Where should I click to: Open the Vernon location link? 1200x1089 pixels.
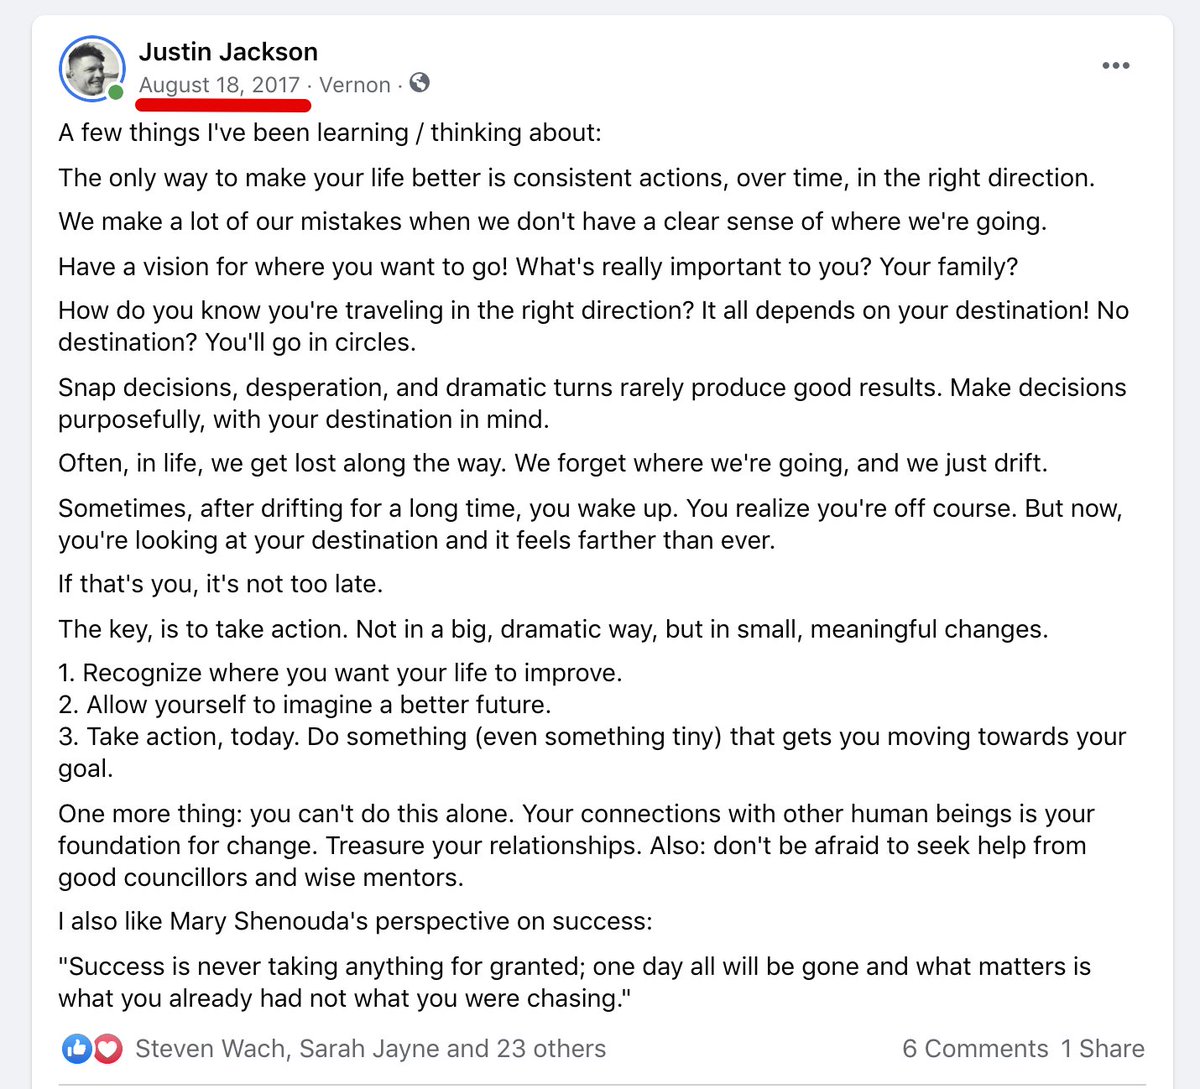click(354, 85)
